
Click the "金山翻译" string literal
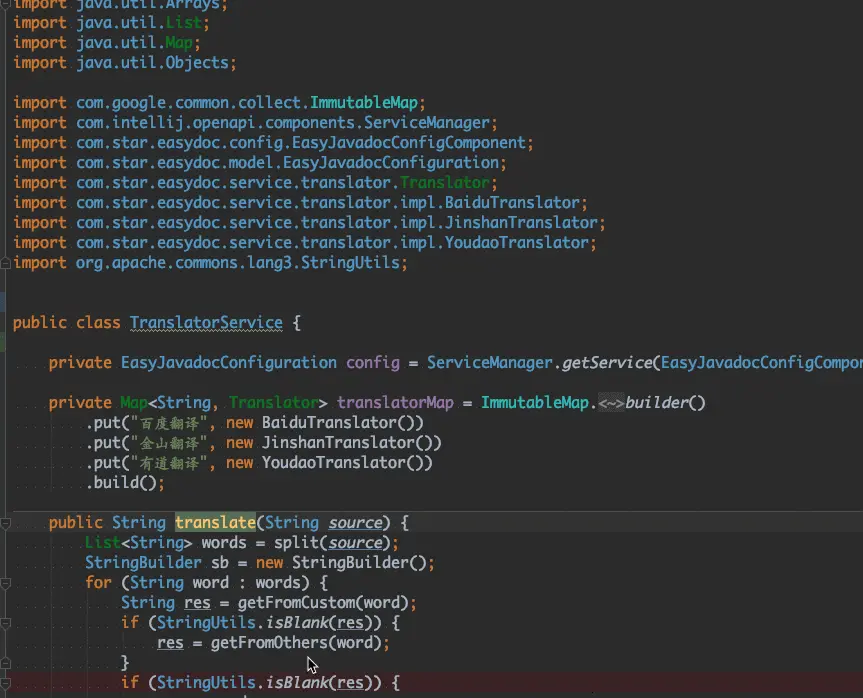click(x=169, y=443)
